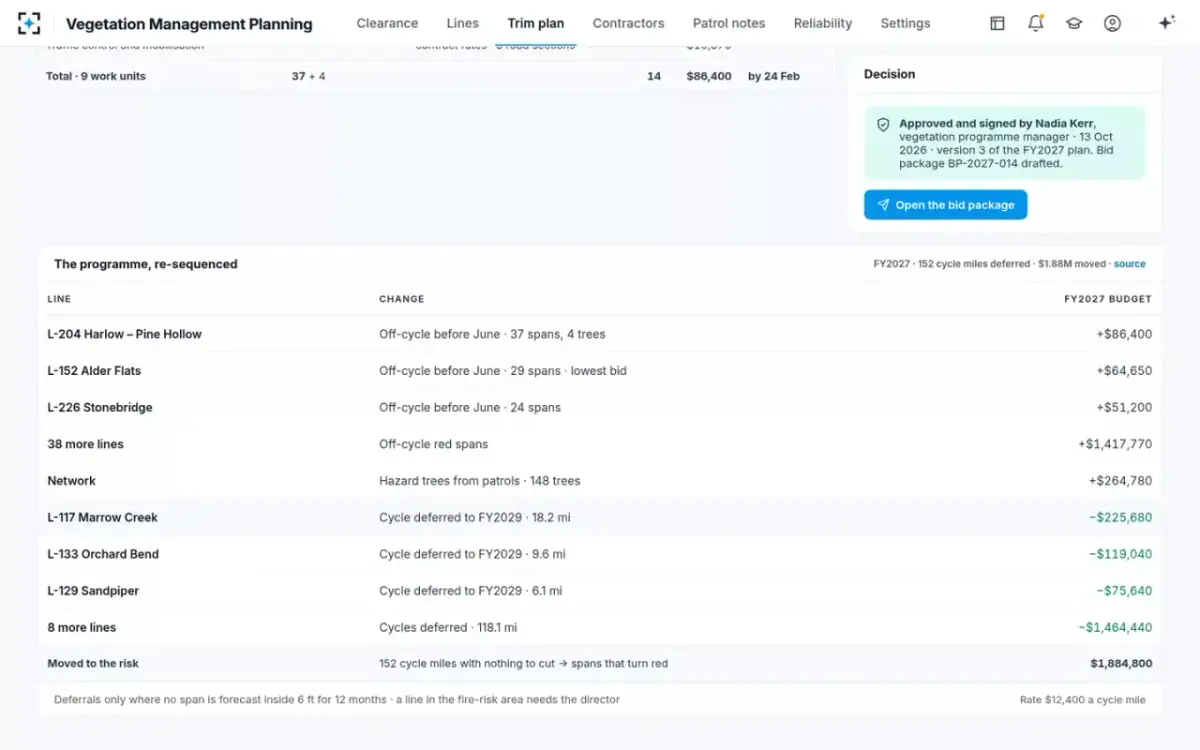The width and height of the screenshot is (1200, 750).
Task: Switch to the Lines tab
Action: click(x=463, y=23)
